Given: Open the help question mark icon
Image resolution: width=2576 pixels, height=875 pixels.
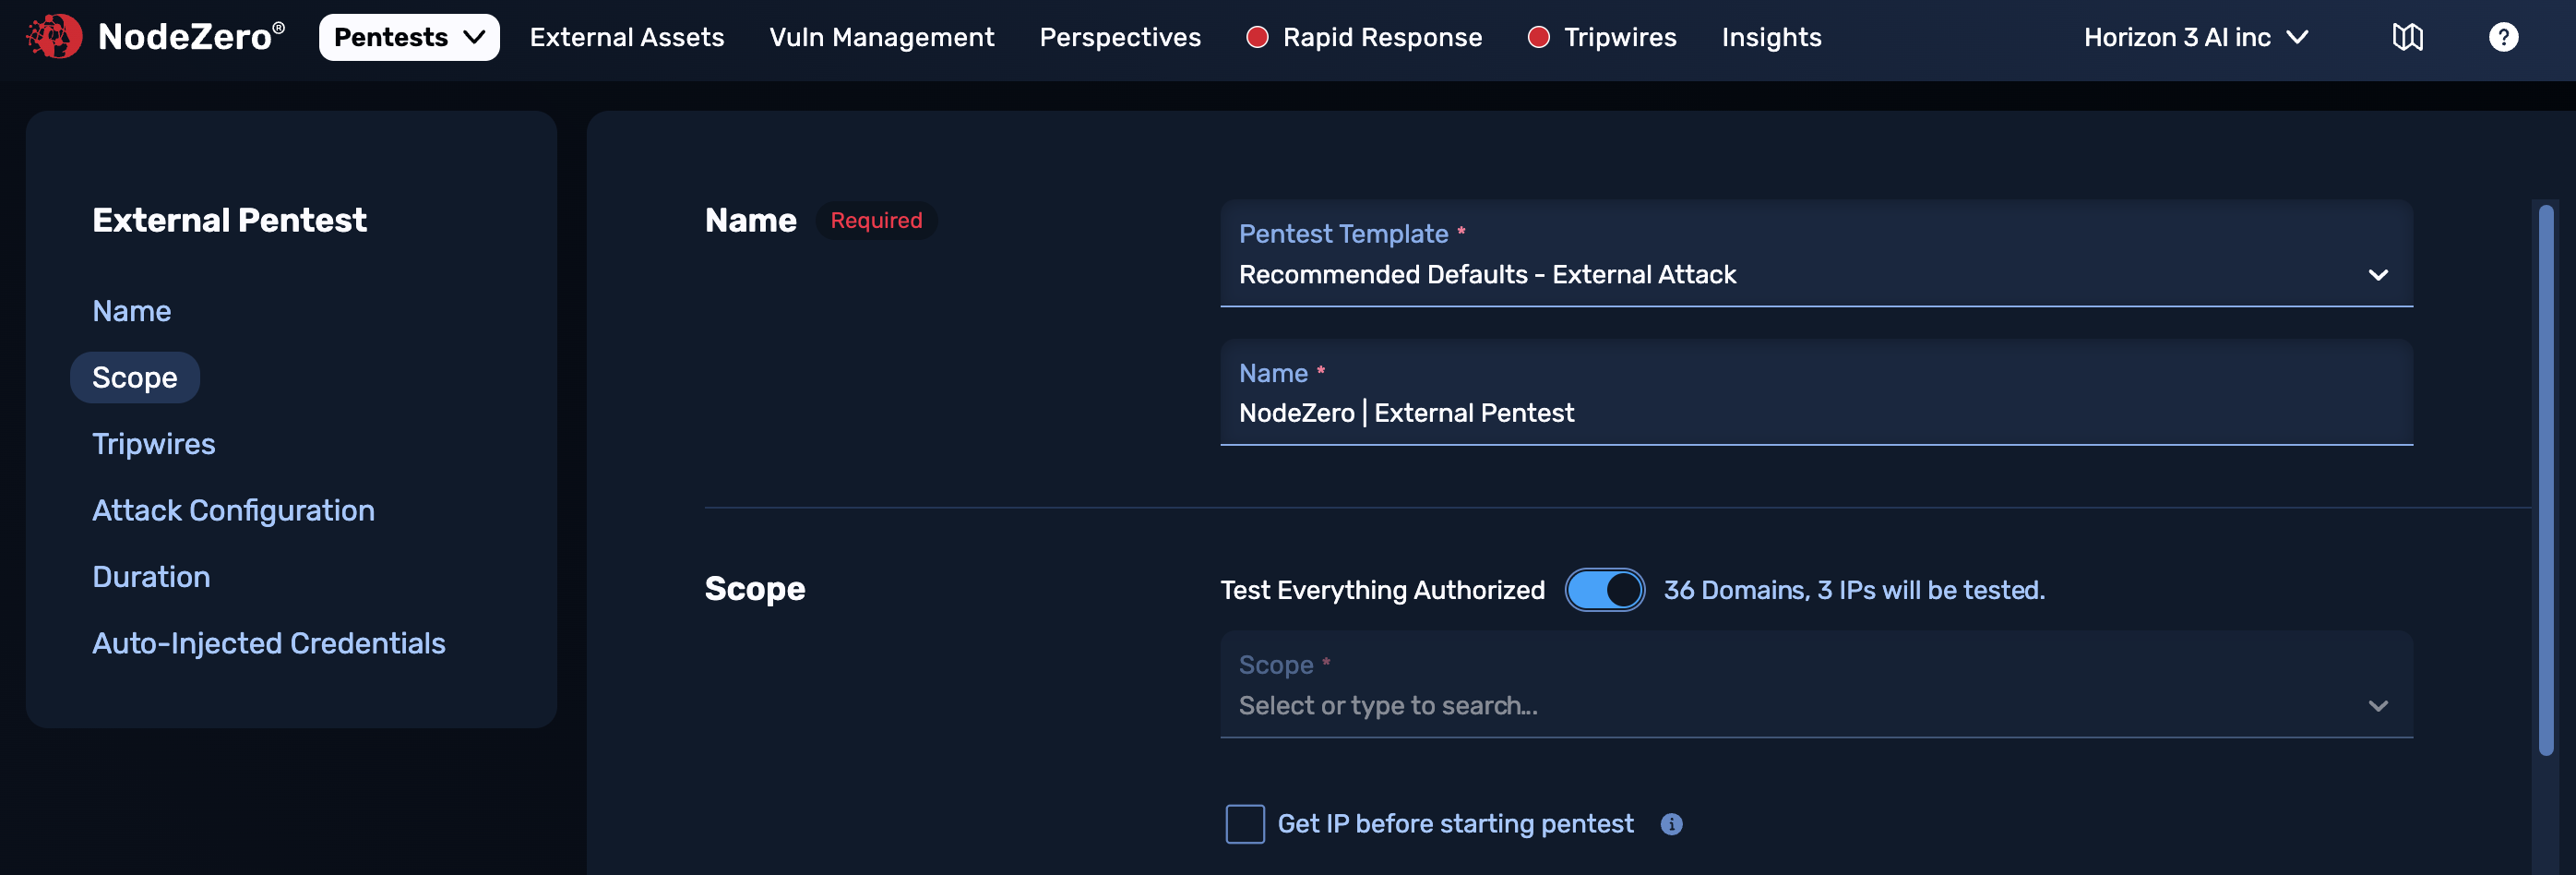Looking at the screenshot, I should click(x=2503, y=37).
